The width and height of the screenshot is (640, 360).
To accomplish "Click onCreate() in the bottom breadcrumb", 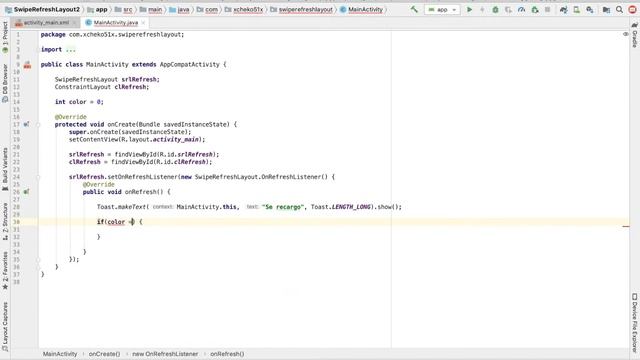I will click(x=104, y=354).
